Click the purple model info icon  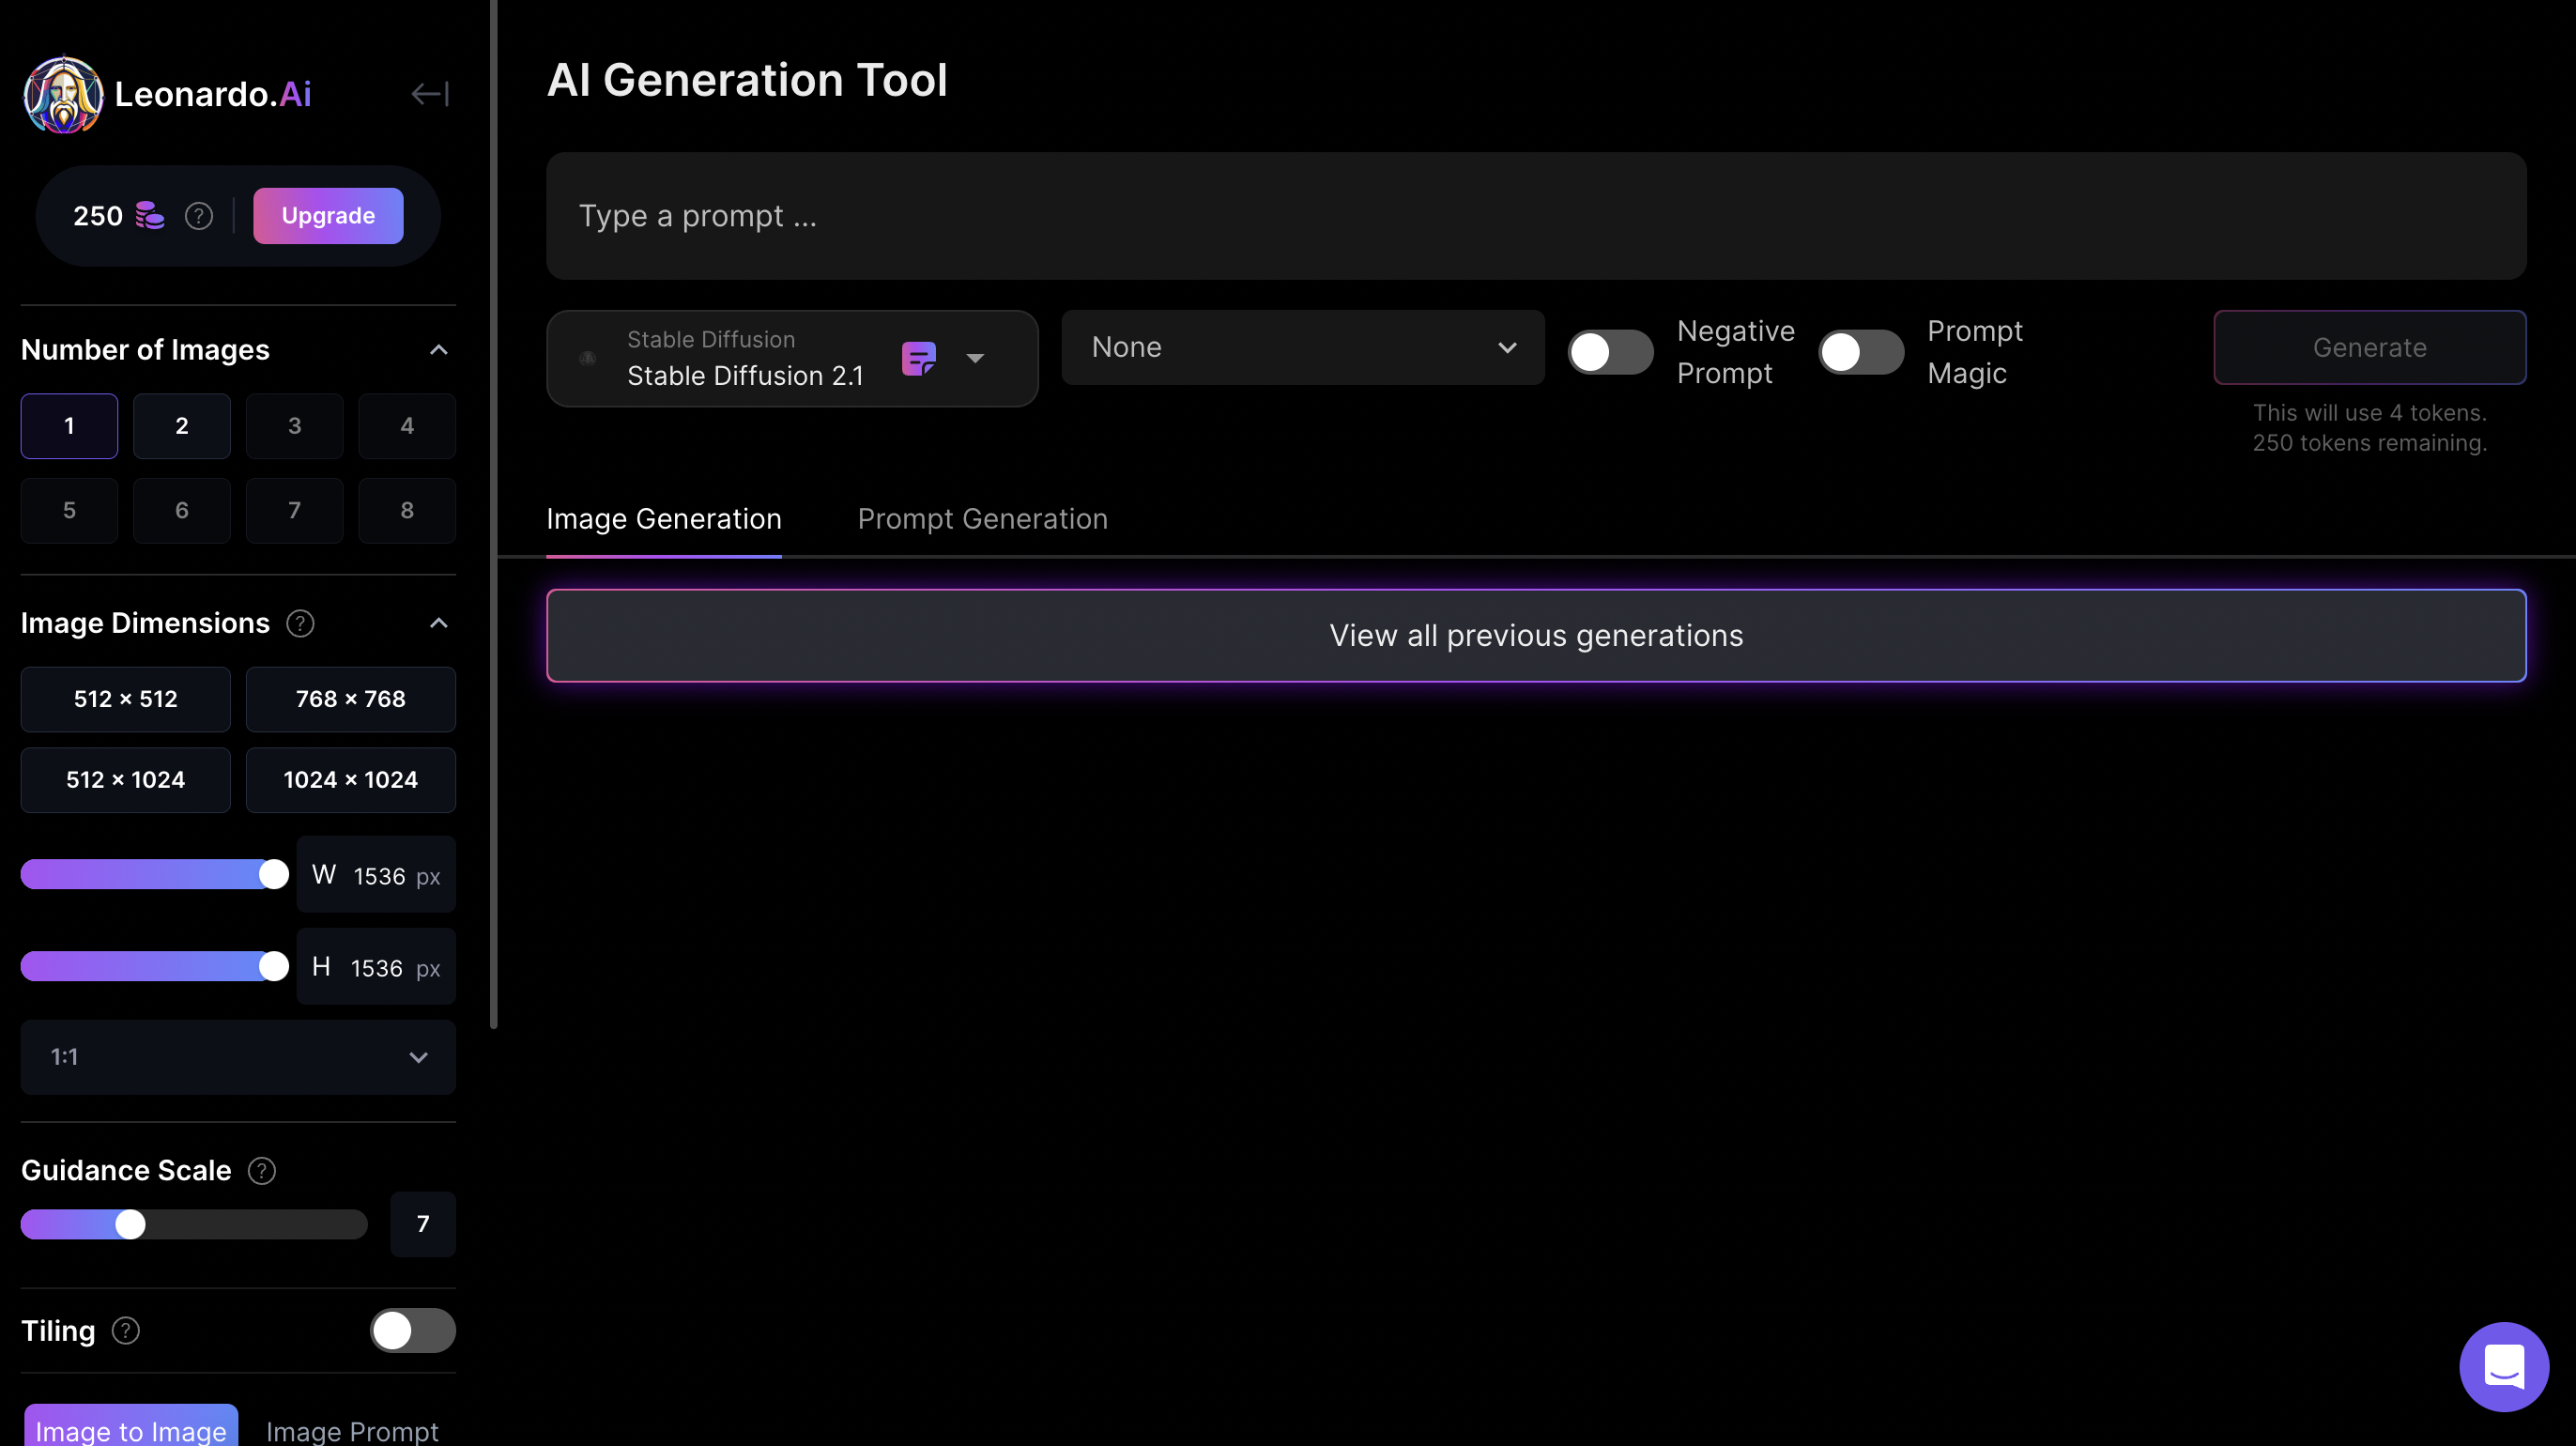[x=918, y=358]
